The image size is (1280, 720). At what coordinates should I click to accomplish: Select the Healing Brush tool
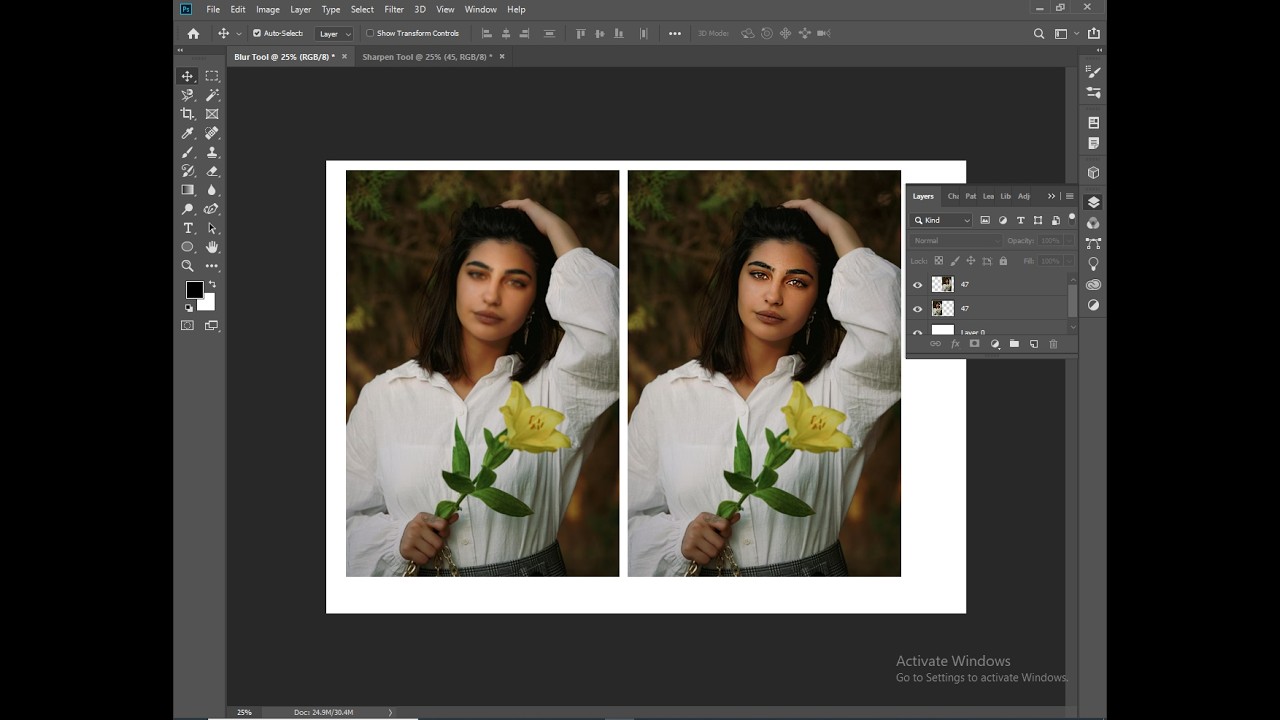[x=212, y=133]
